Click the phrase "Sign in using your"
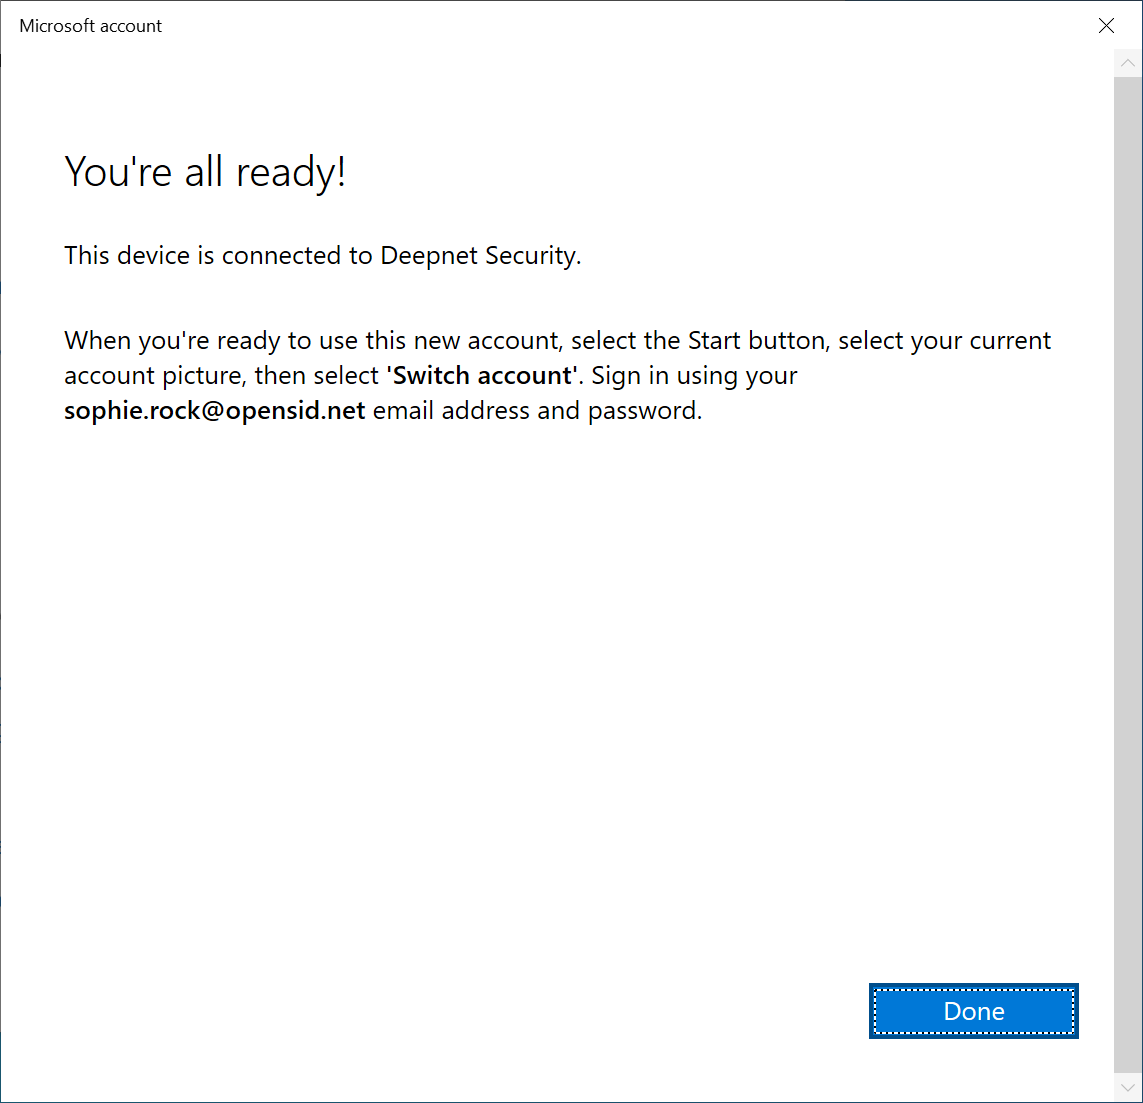 (694, 376)
